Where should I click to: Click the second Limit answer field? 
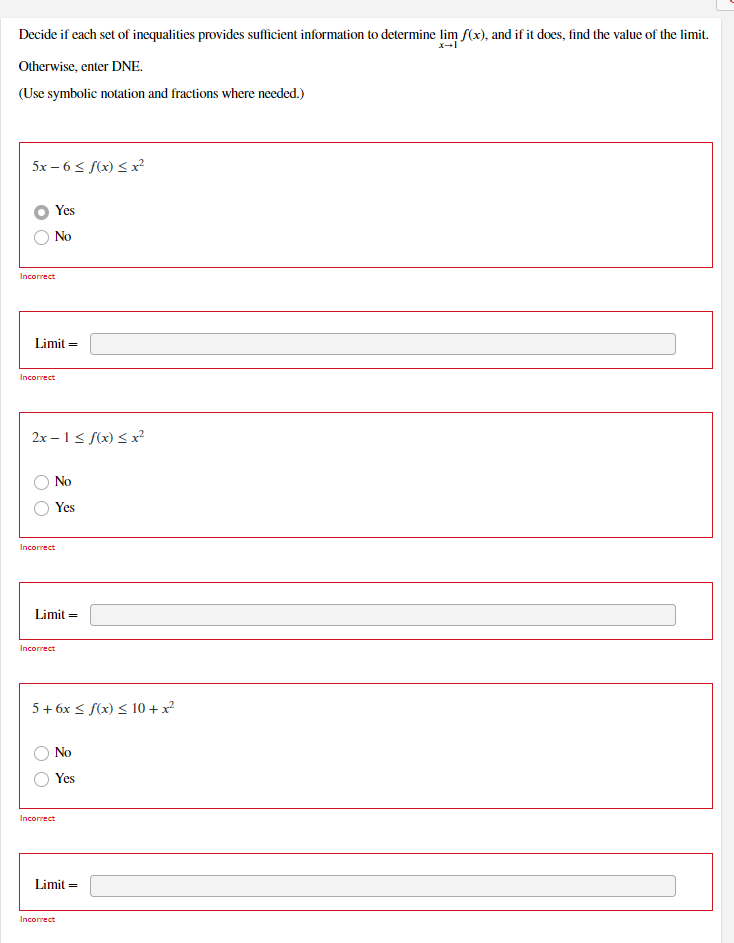pos(382,614)
